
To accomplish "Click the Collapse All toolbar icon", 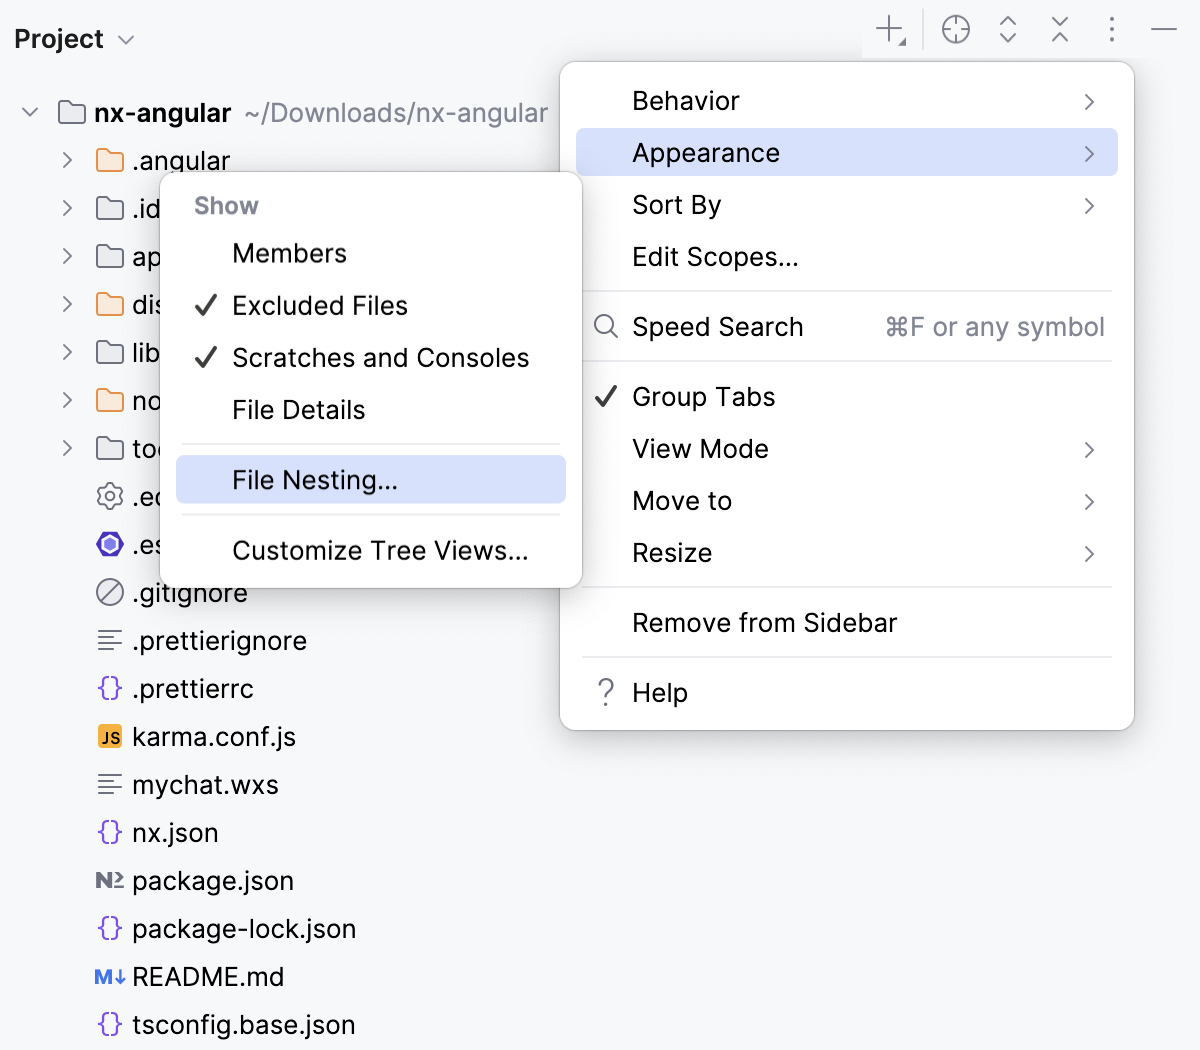I will pos(1059,29).
